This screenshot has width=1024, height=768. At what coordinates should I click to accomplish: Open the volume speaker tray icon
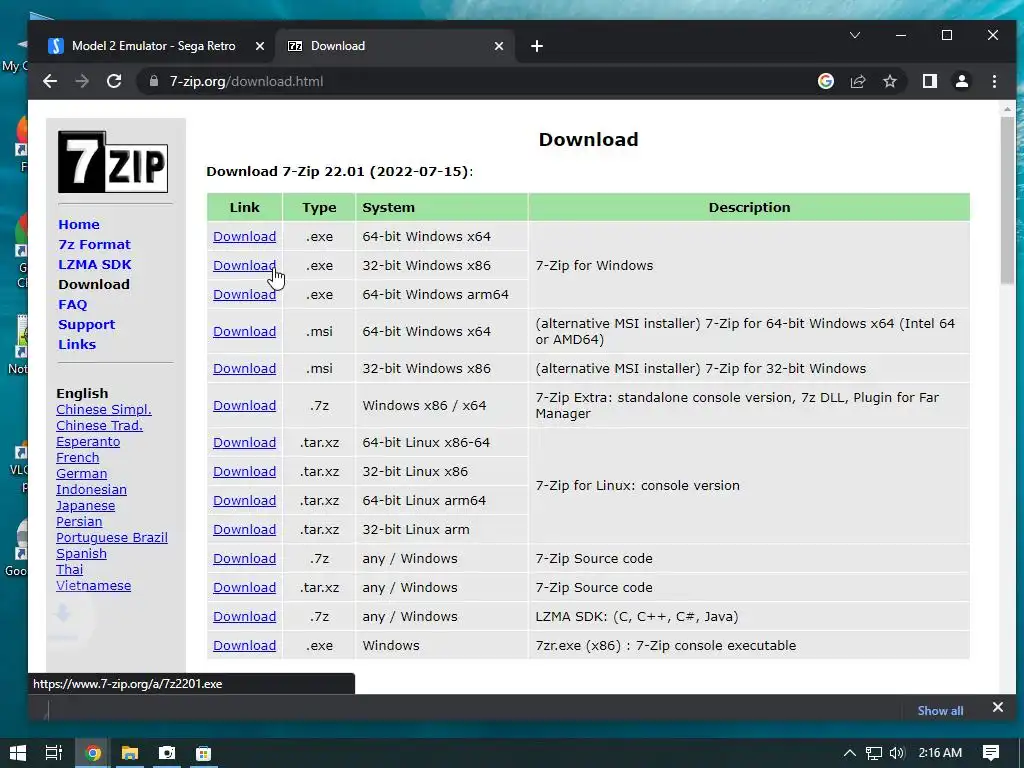pyautogui.click(x=897, y=753)
